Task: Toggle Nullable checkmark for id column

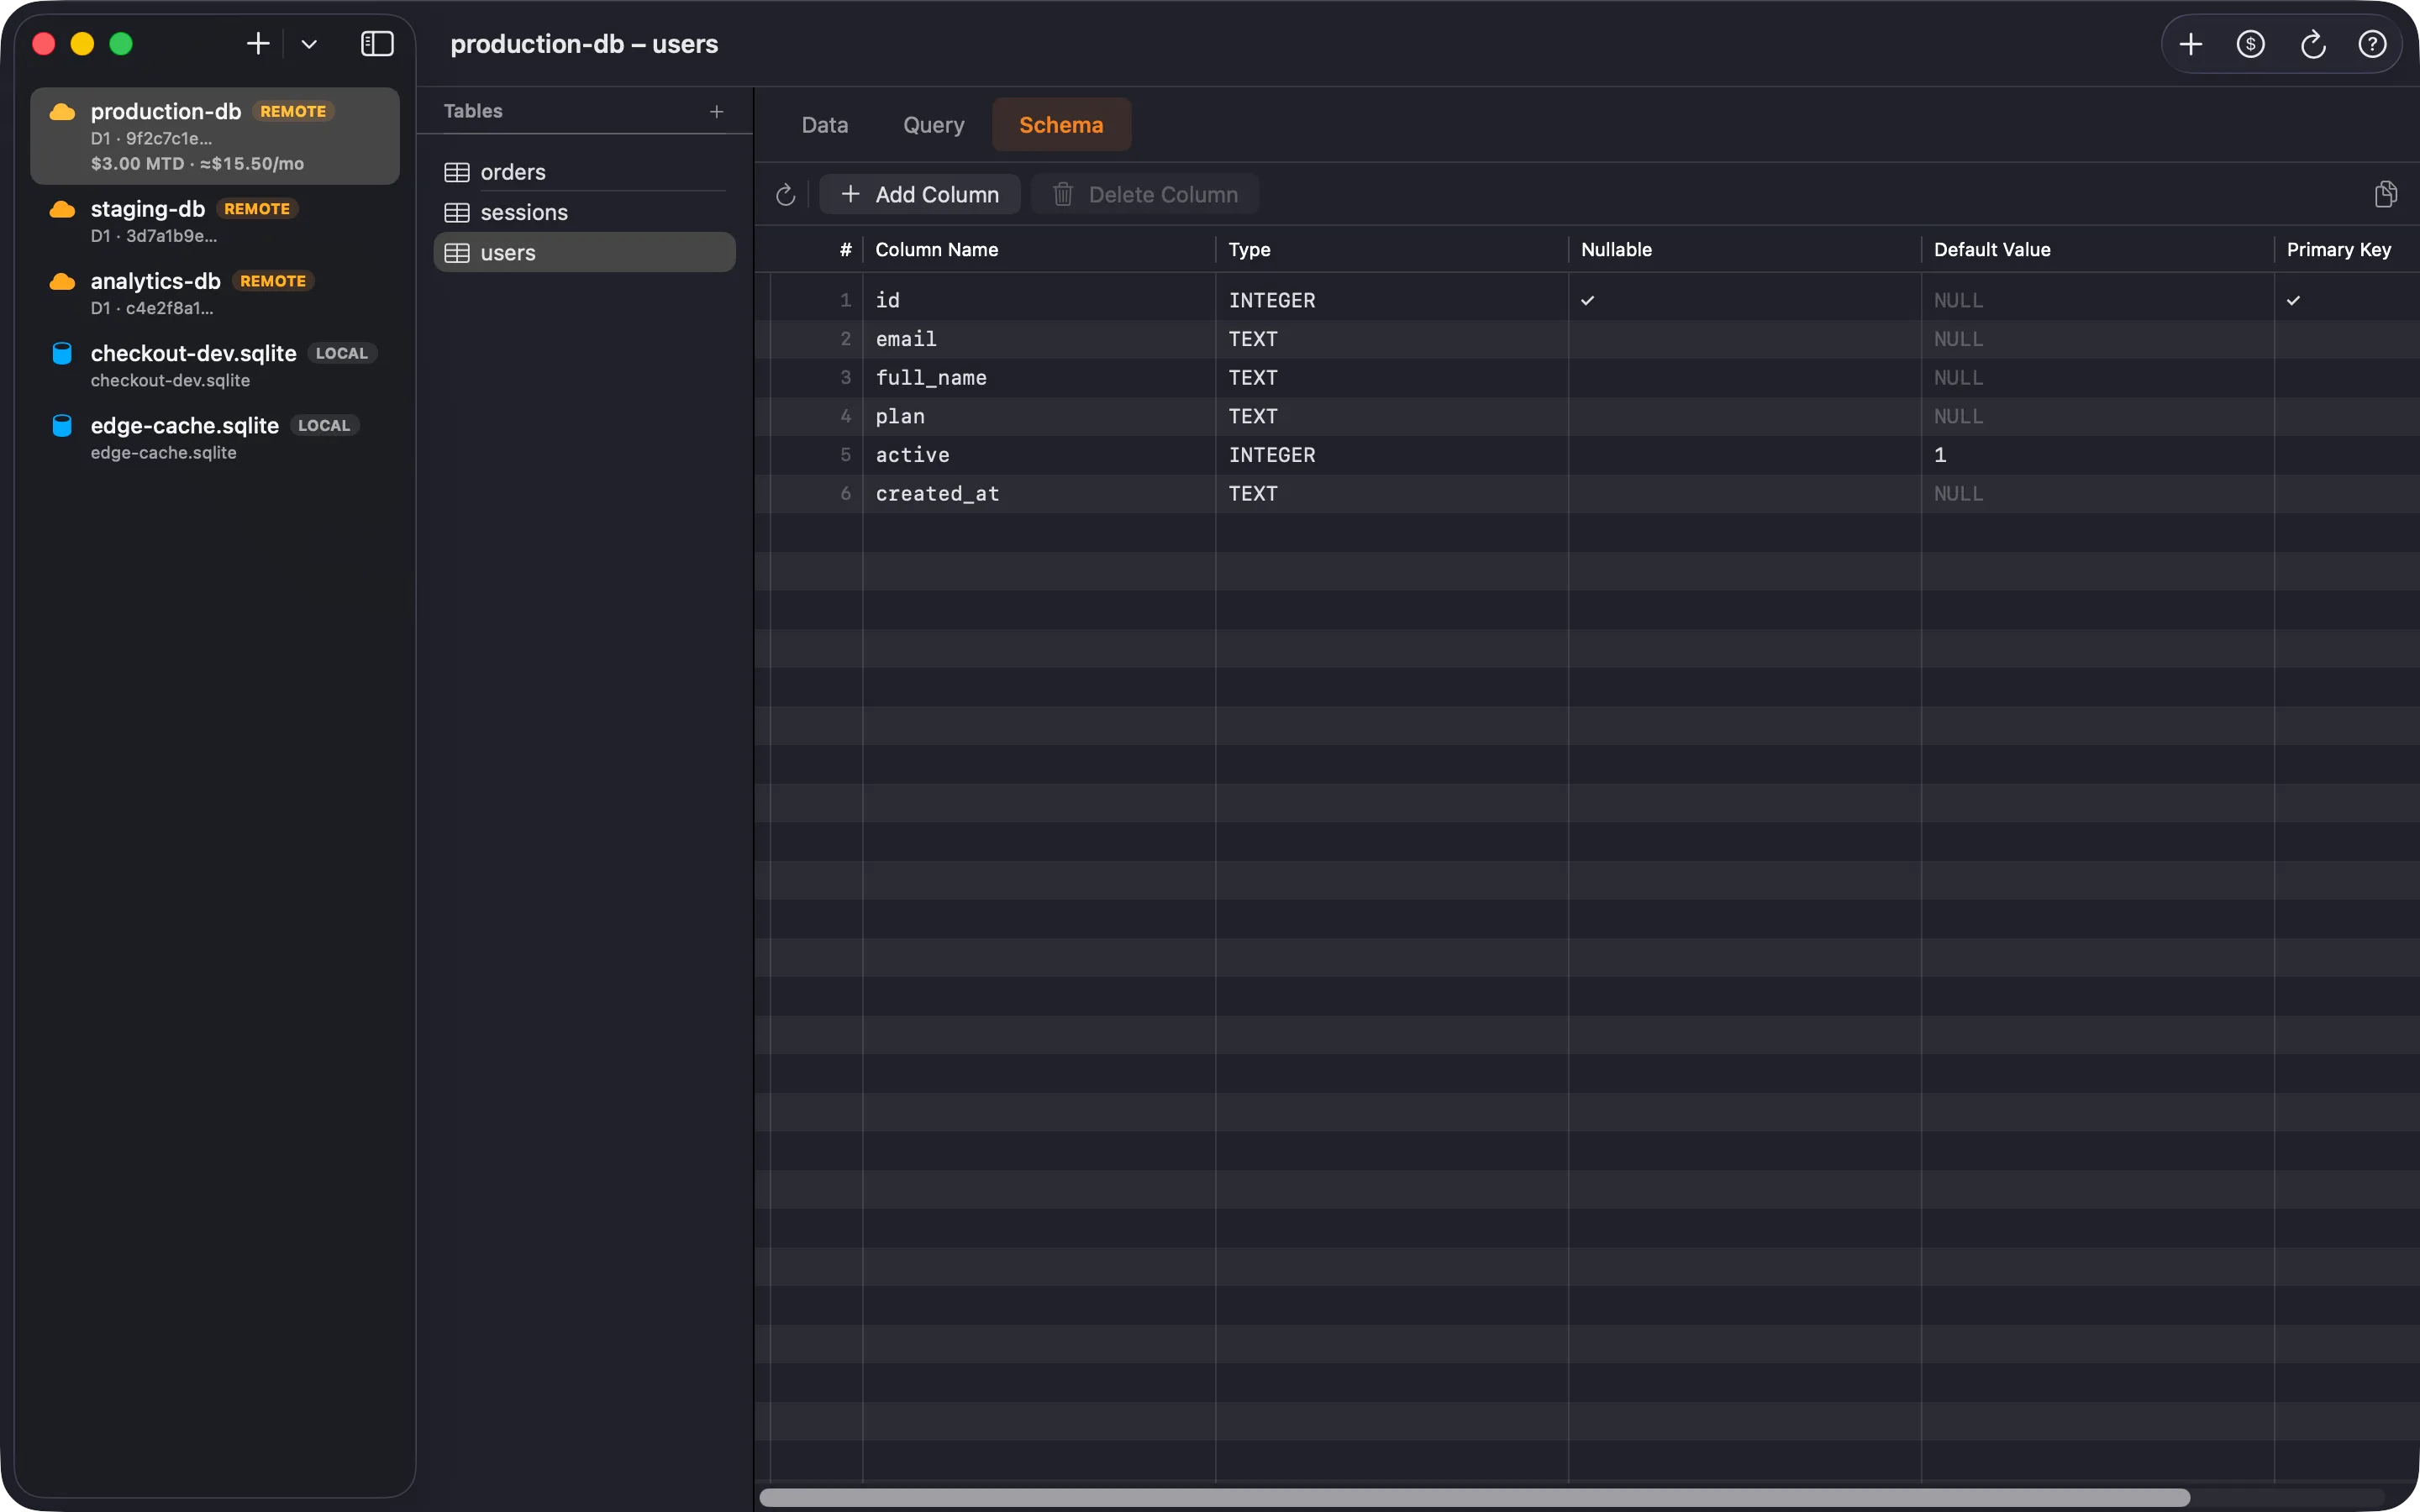Action: (x=1587, y=300)
